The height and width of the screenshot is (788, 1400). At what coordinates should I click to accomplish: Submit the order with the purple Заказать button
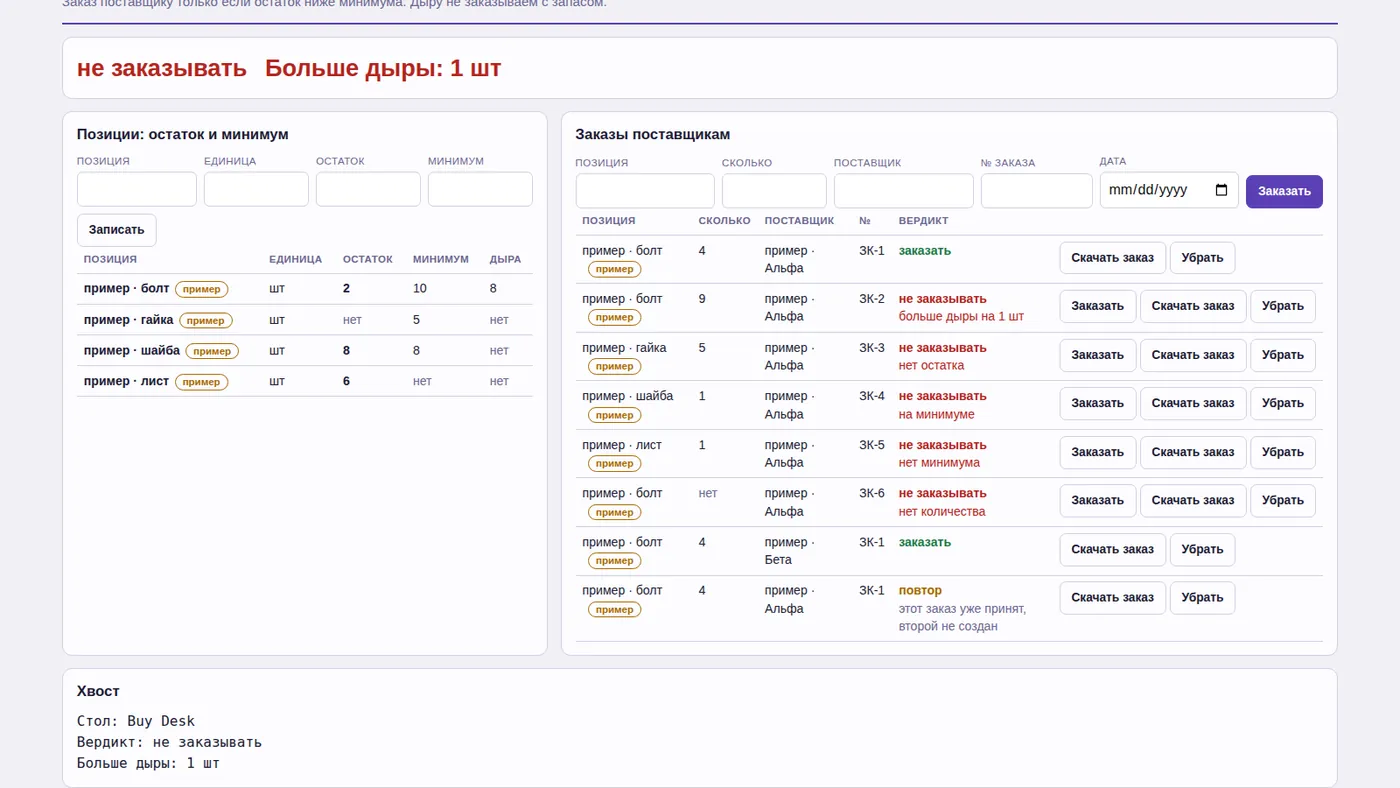coord(1284,191)
